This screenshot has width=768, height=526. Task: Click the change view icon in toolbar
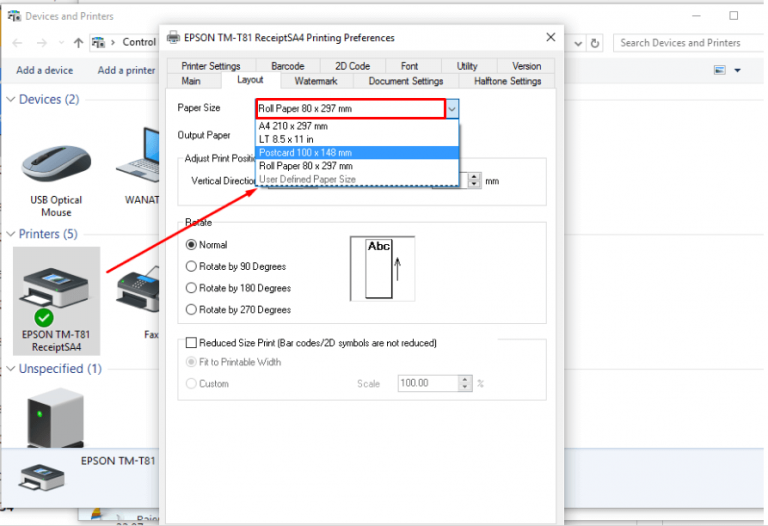tap(720, 70)
